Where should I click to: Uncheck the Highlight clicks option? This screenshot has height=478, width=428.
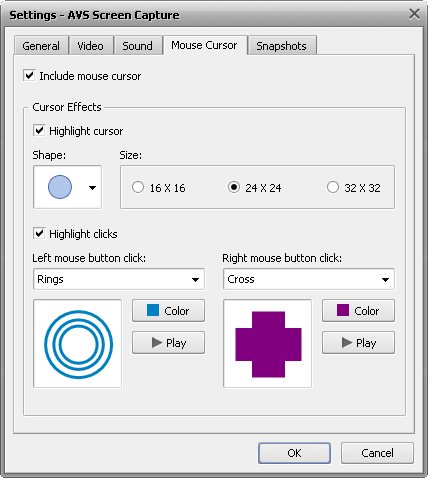tap(39, 234)
